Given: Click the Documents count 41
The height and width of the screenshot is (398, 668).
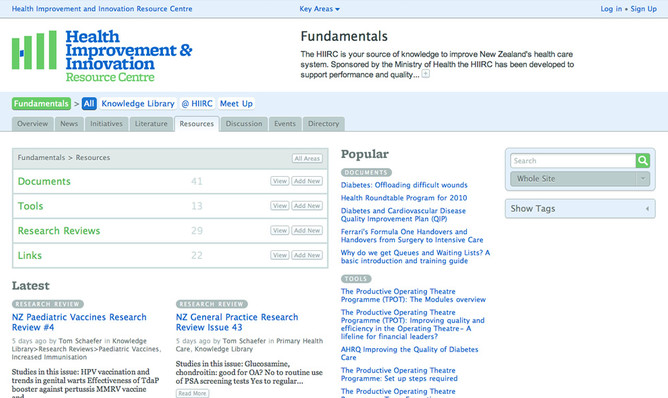Looking at the screenshot, I should (x=196, y=182).
